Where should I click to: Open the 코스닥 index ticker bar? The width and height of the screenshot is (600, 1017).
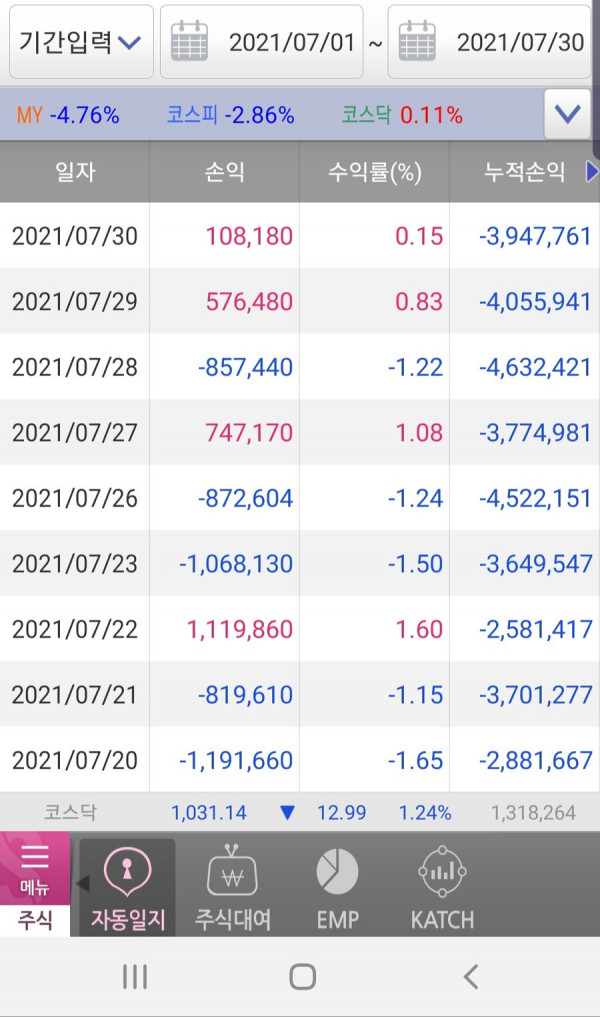[x=300, y=812]
